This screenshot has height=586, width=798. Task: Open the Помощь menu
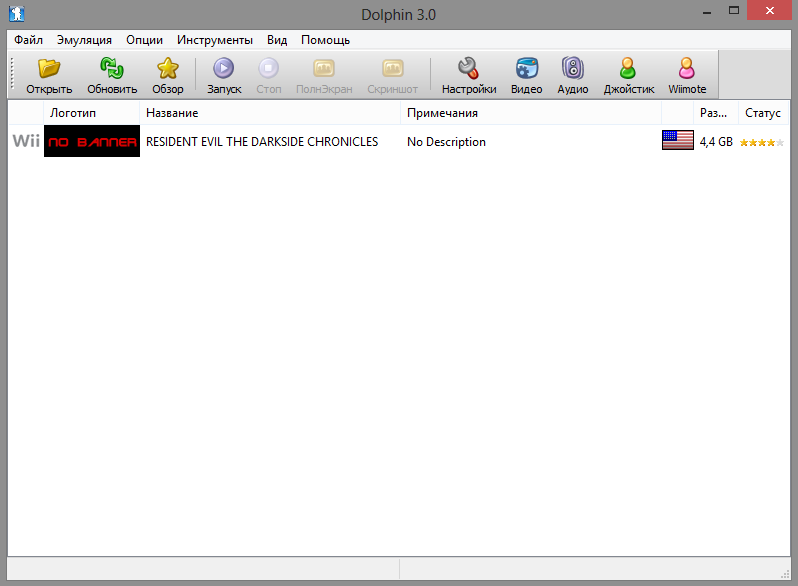[x=326, y=40]
